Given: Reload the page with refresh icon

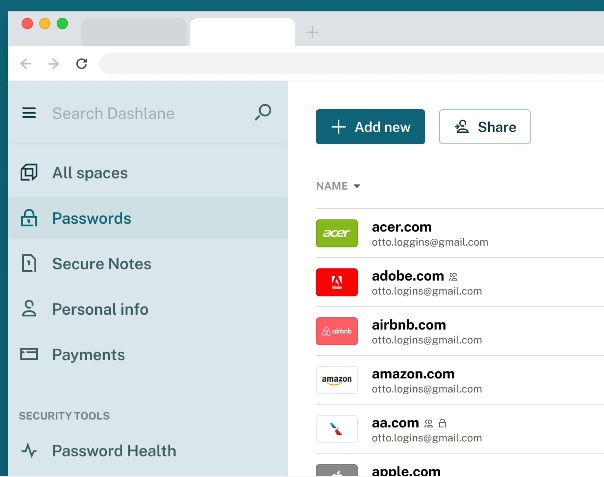Looking at the screenshot, I should click(x=82, y=64).
